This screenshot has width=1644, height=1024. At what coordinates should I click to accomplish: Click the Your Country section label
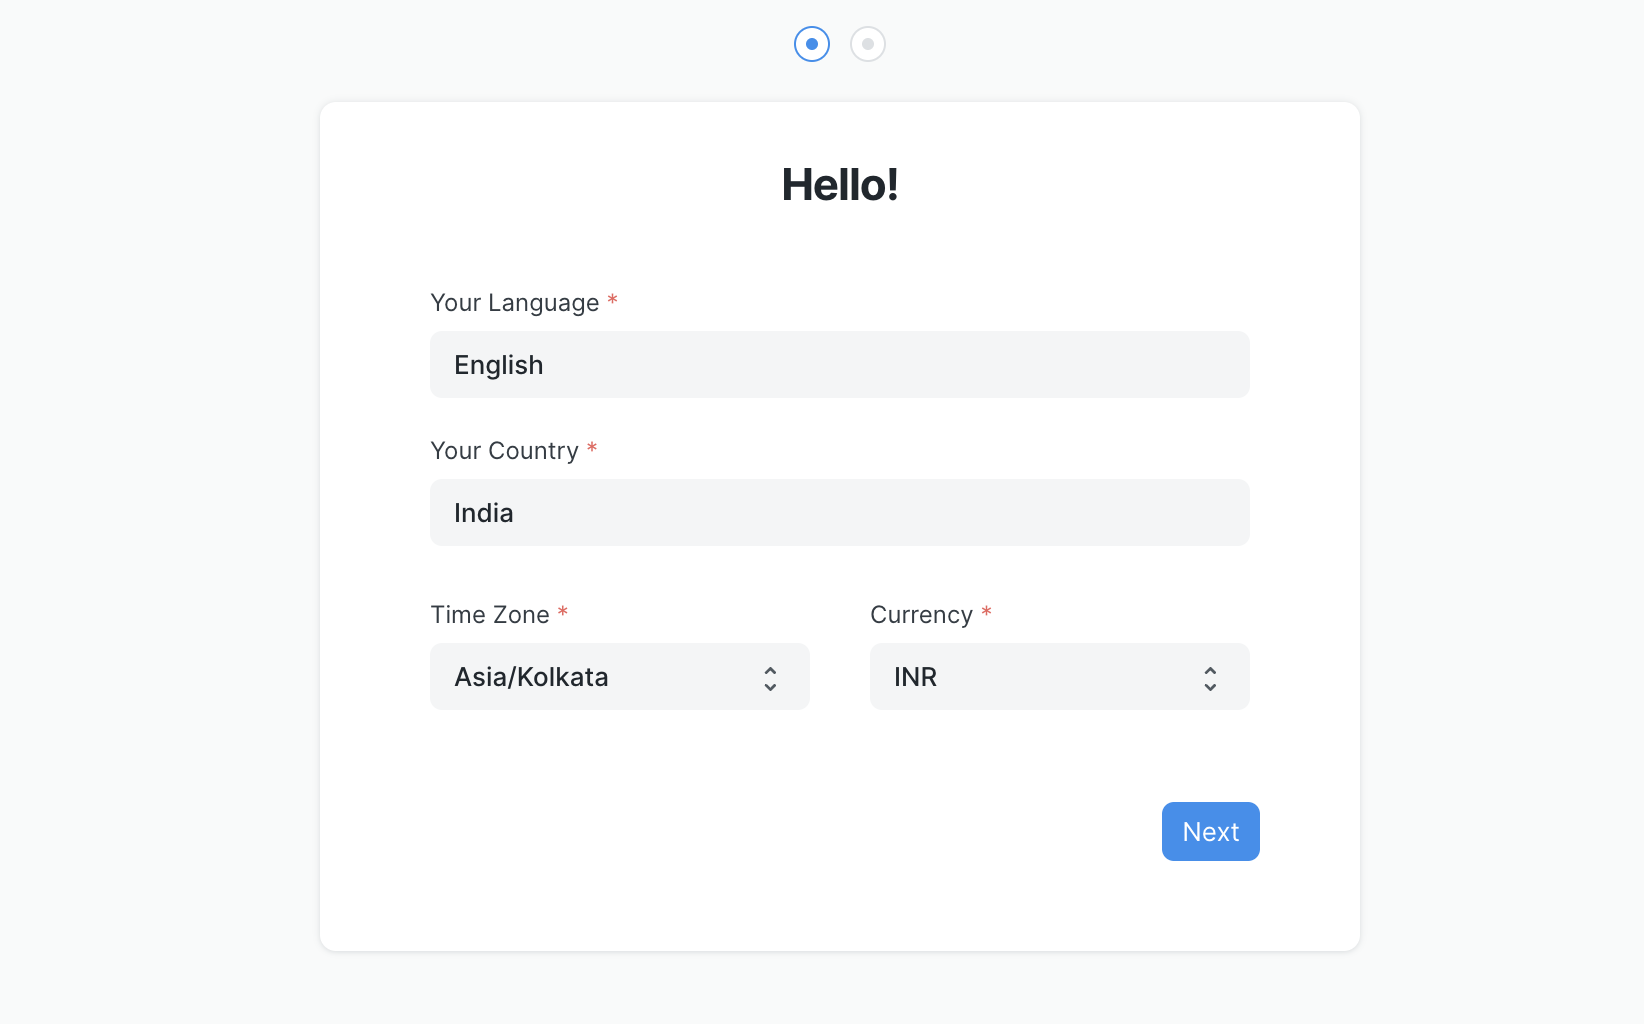[505, 450]
